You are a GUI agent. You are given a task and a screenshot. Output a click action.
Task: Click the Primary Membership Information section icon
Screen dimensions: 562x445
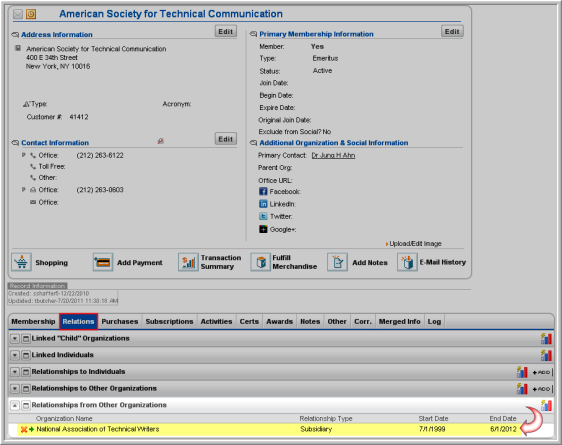point(253,34)
